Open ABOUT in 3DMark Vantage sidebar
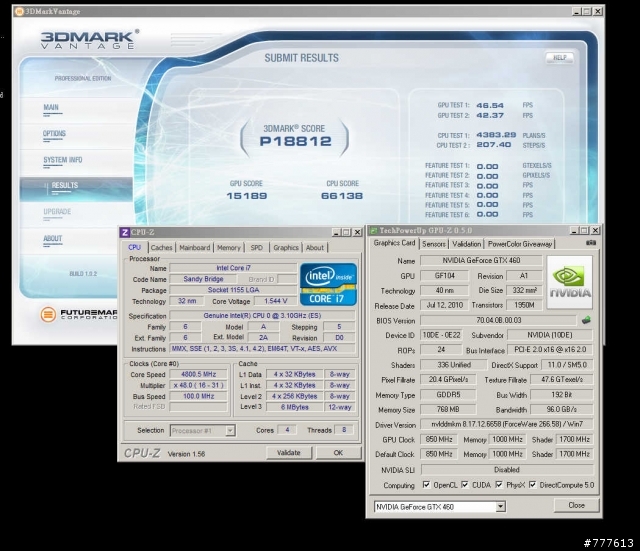The image size is (640, 551). tap(53, 238)
